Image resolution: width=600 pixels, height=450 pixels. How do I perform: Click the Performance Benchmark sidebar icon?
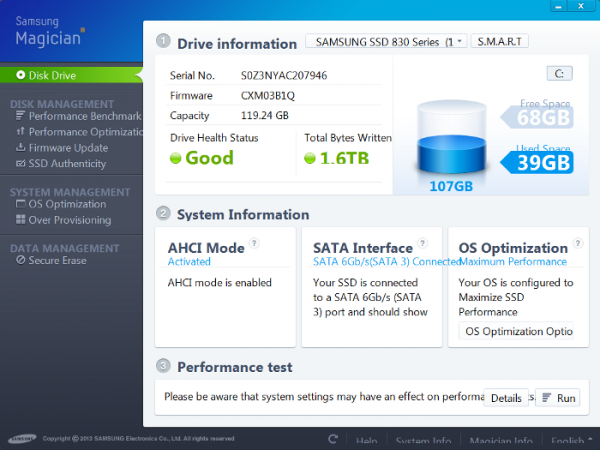coord(20,116)
